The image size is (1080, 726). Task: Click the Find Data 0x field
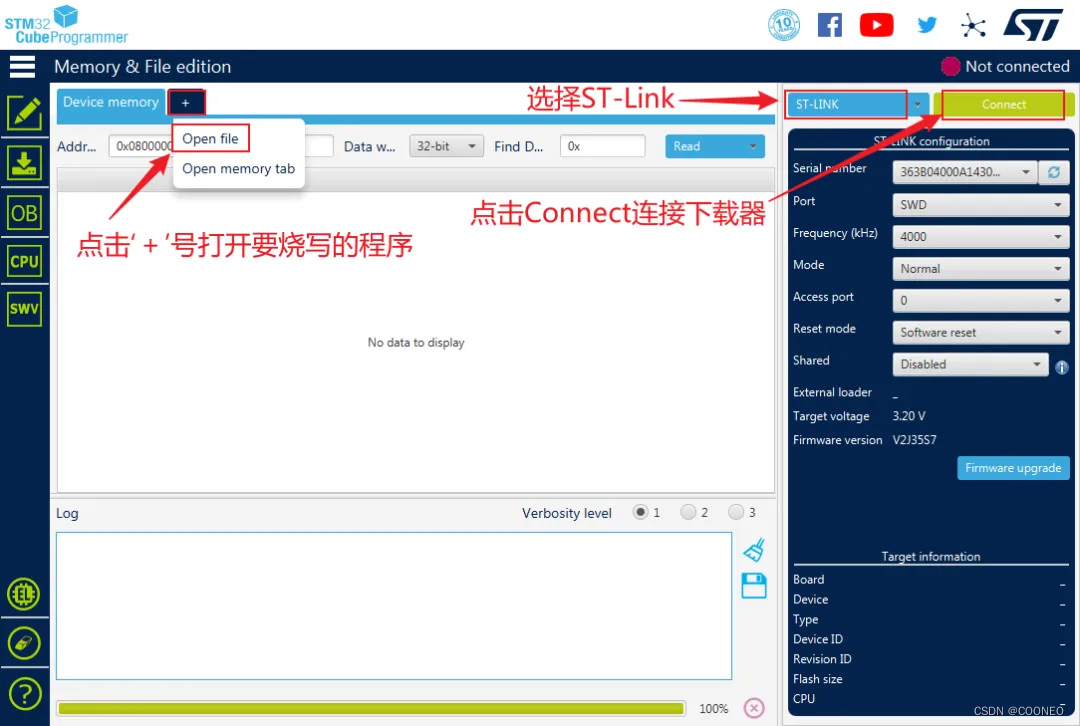603,146
